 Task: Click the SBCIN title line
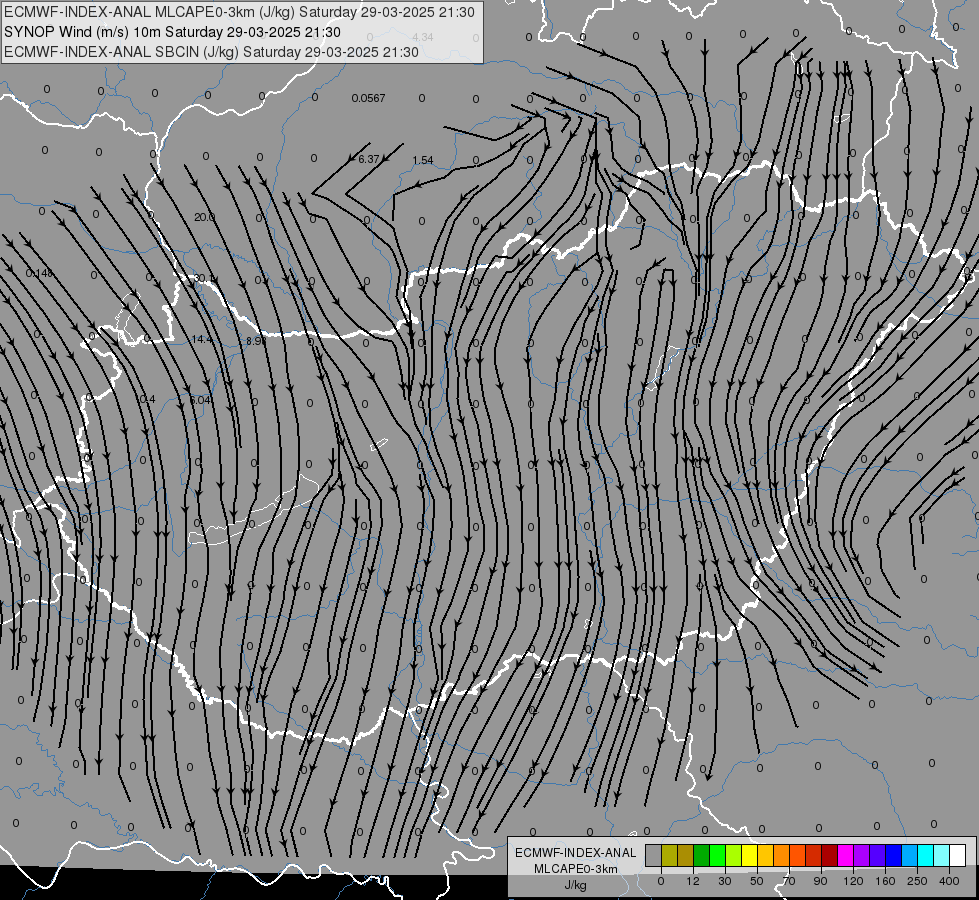pyautogui.click(x=211, y=52)
